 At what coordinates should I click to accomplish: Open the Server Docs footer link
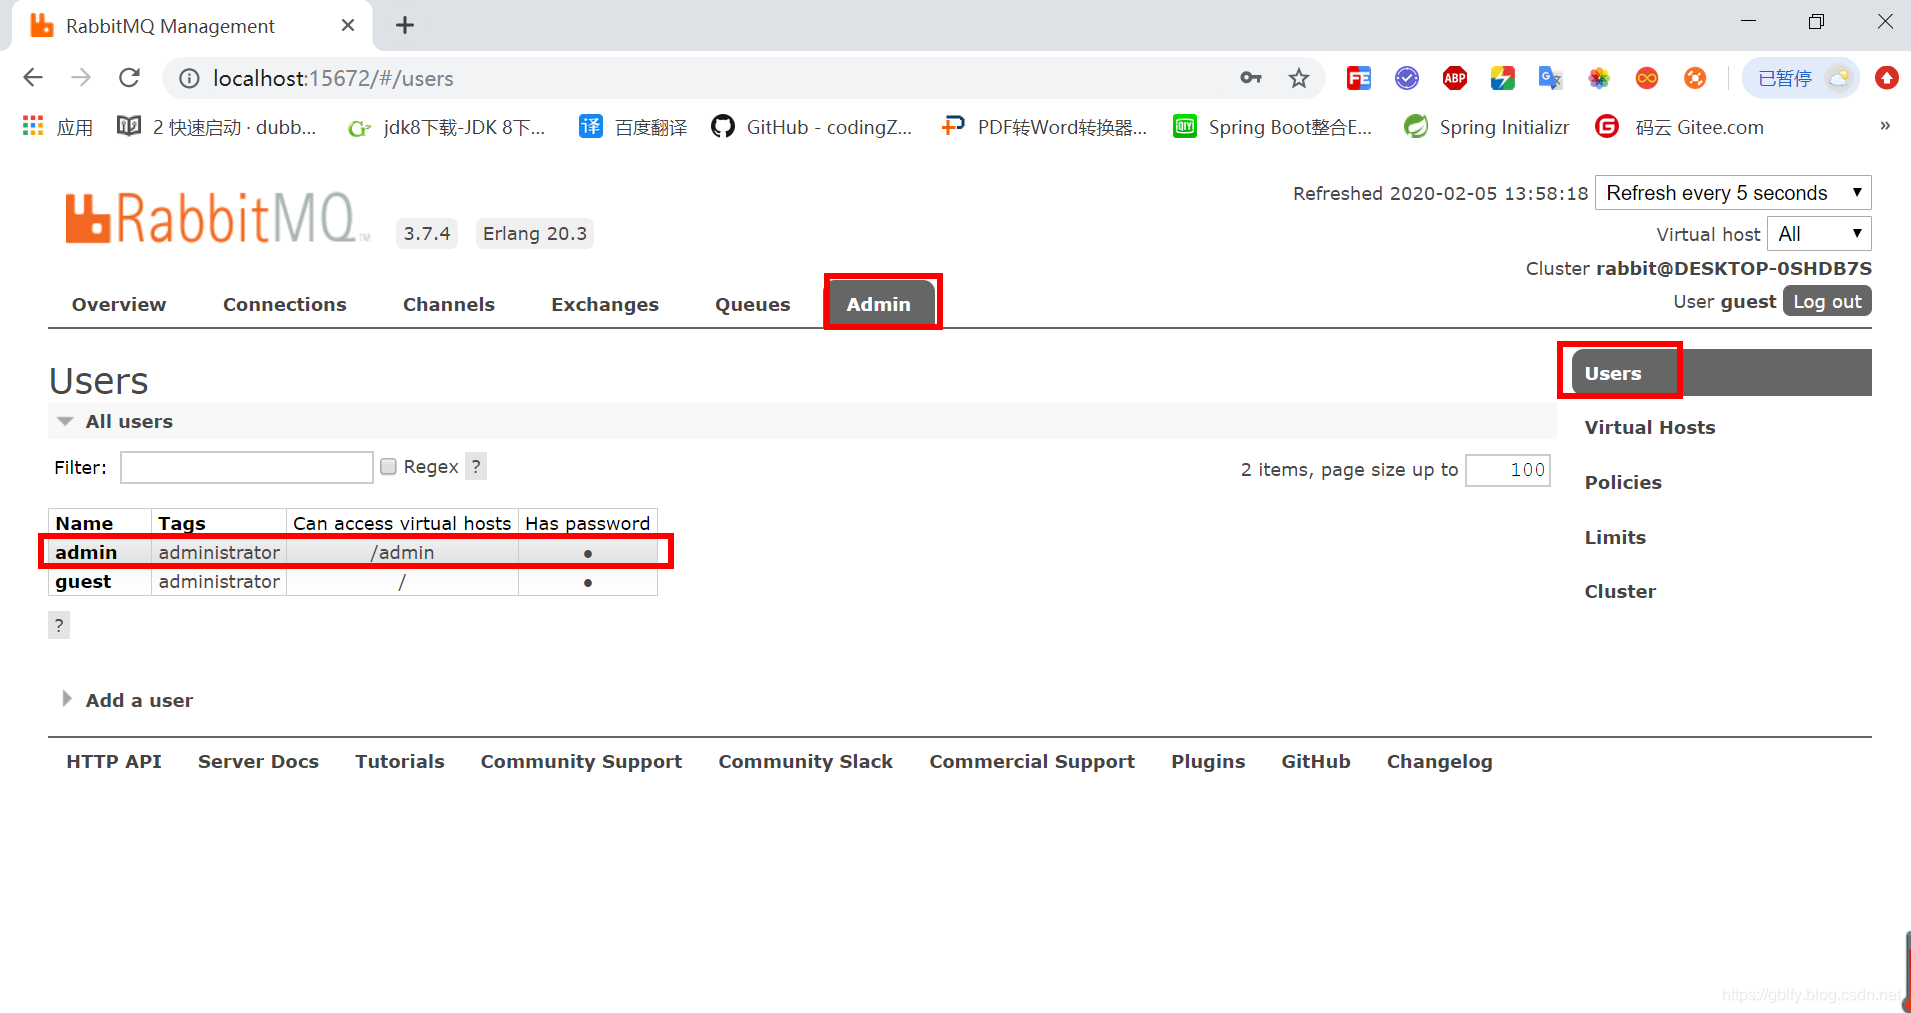(x=258, y=761)
